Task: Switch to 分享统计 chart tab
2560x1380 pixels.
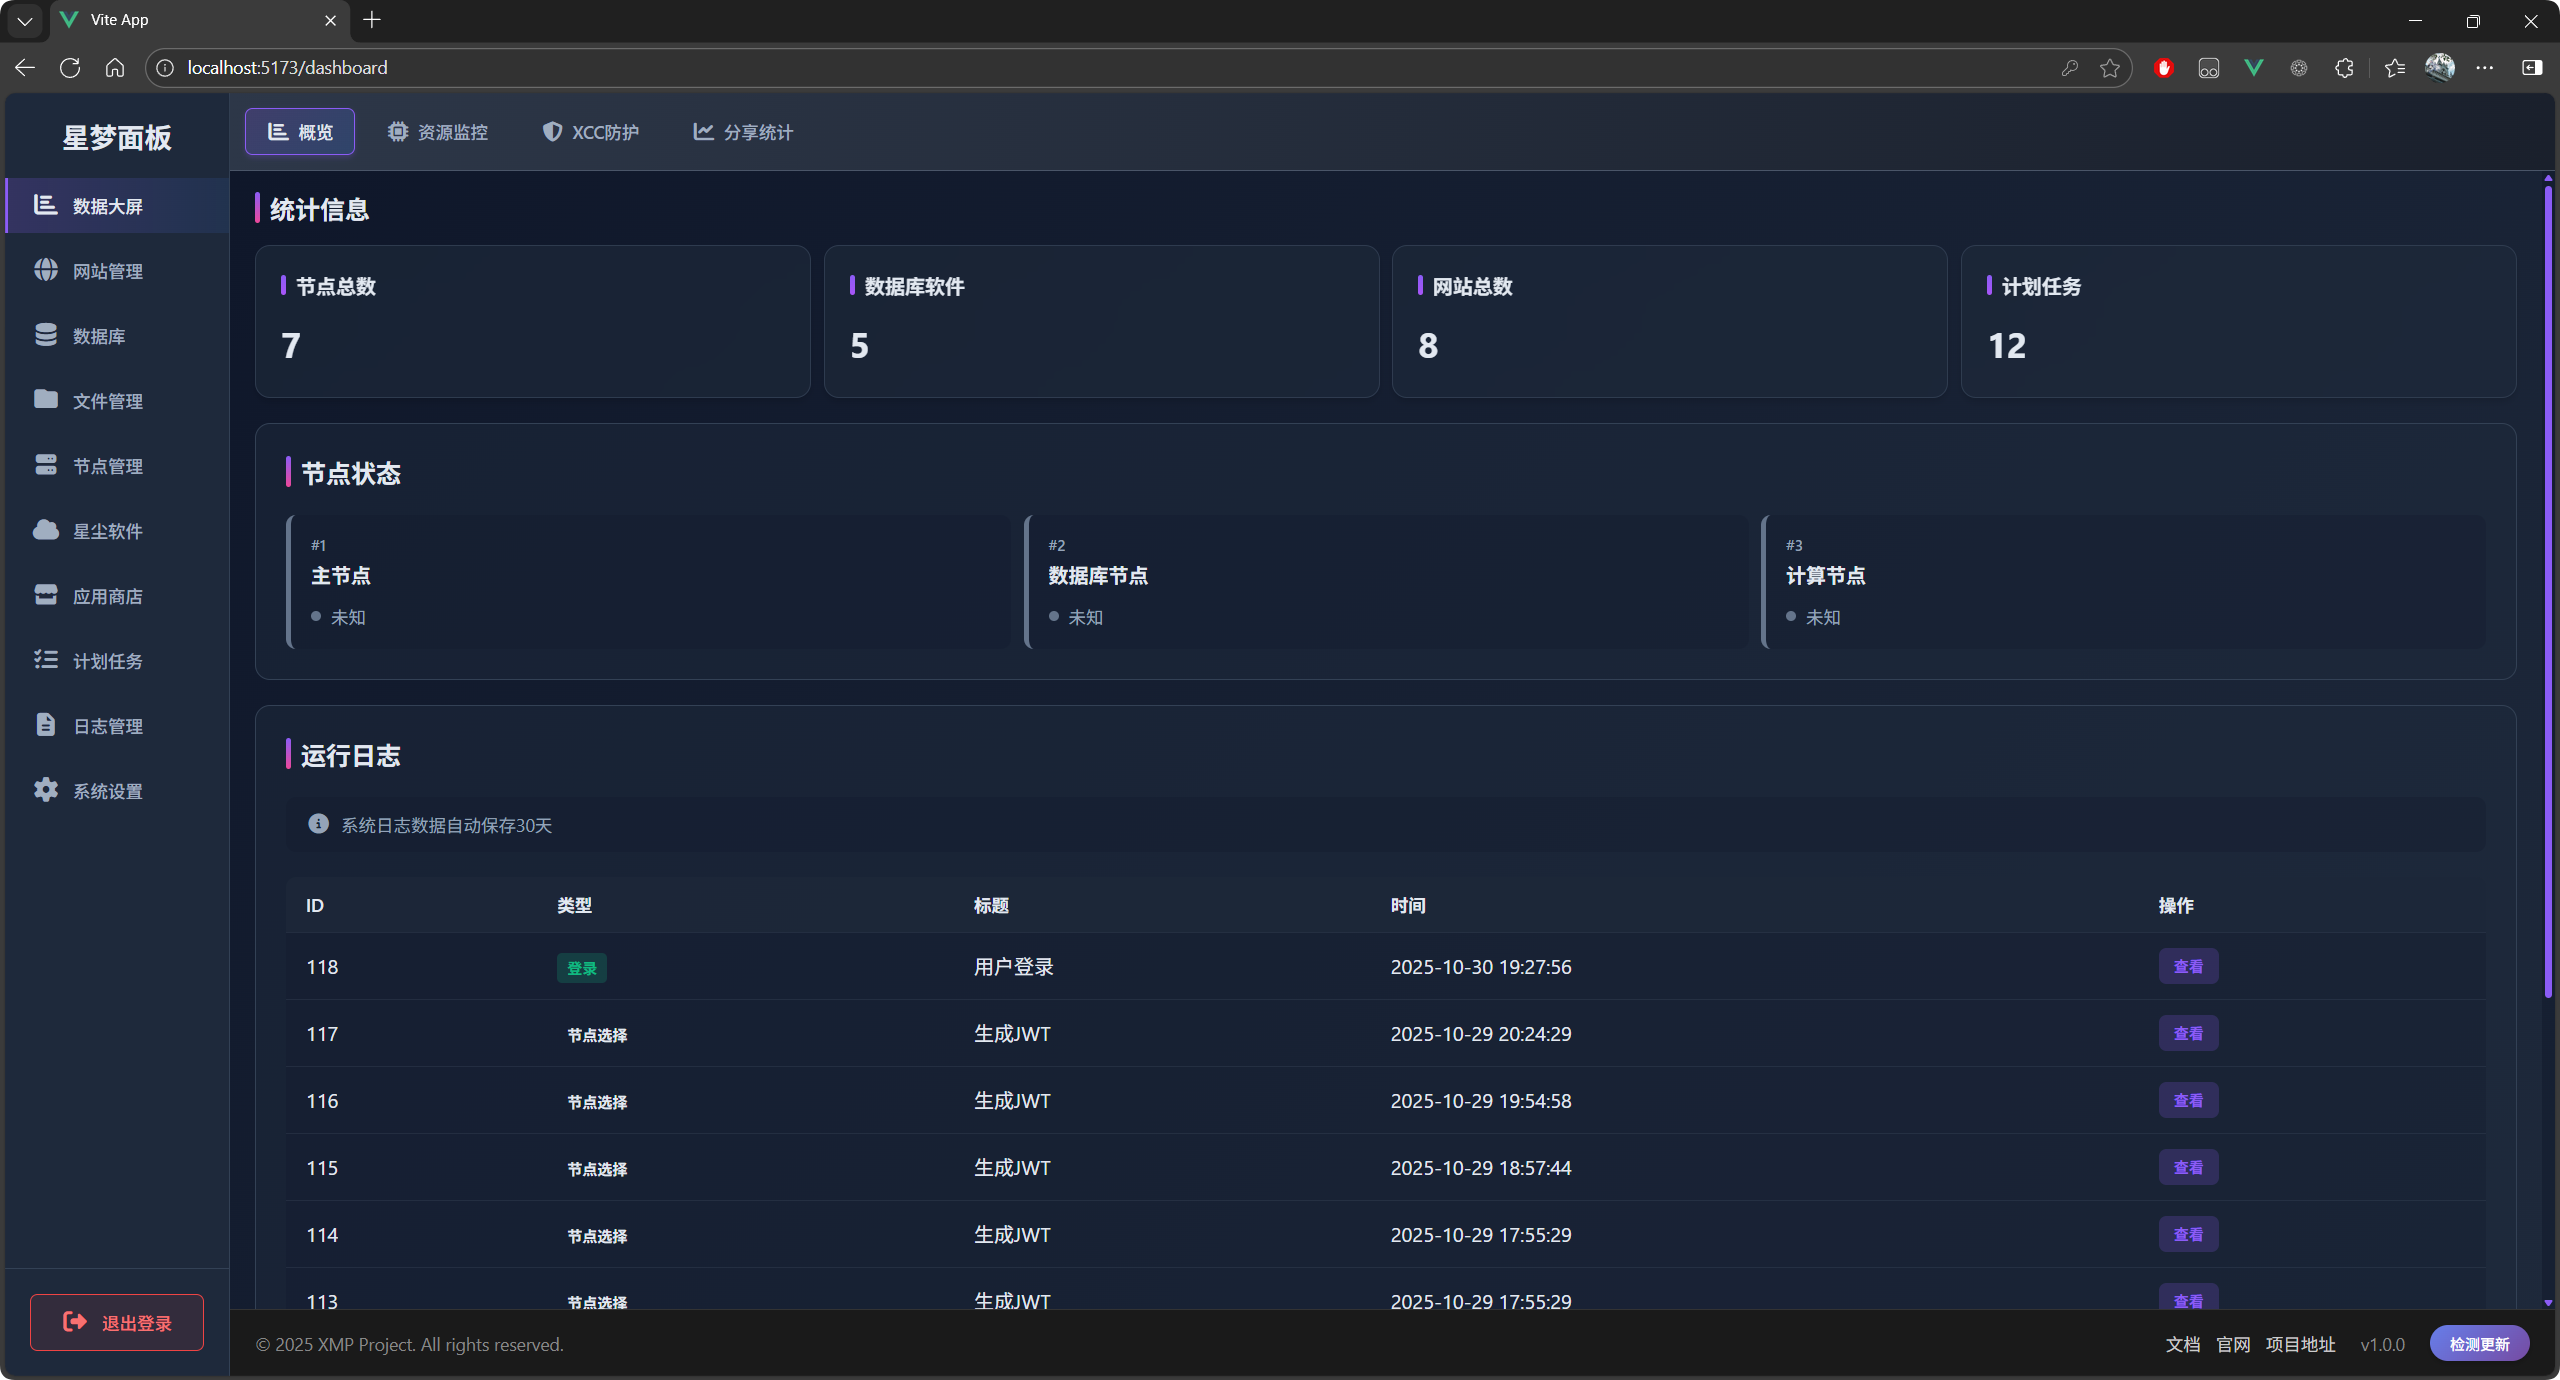Action: click(x=743, y=132)
